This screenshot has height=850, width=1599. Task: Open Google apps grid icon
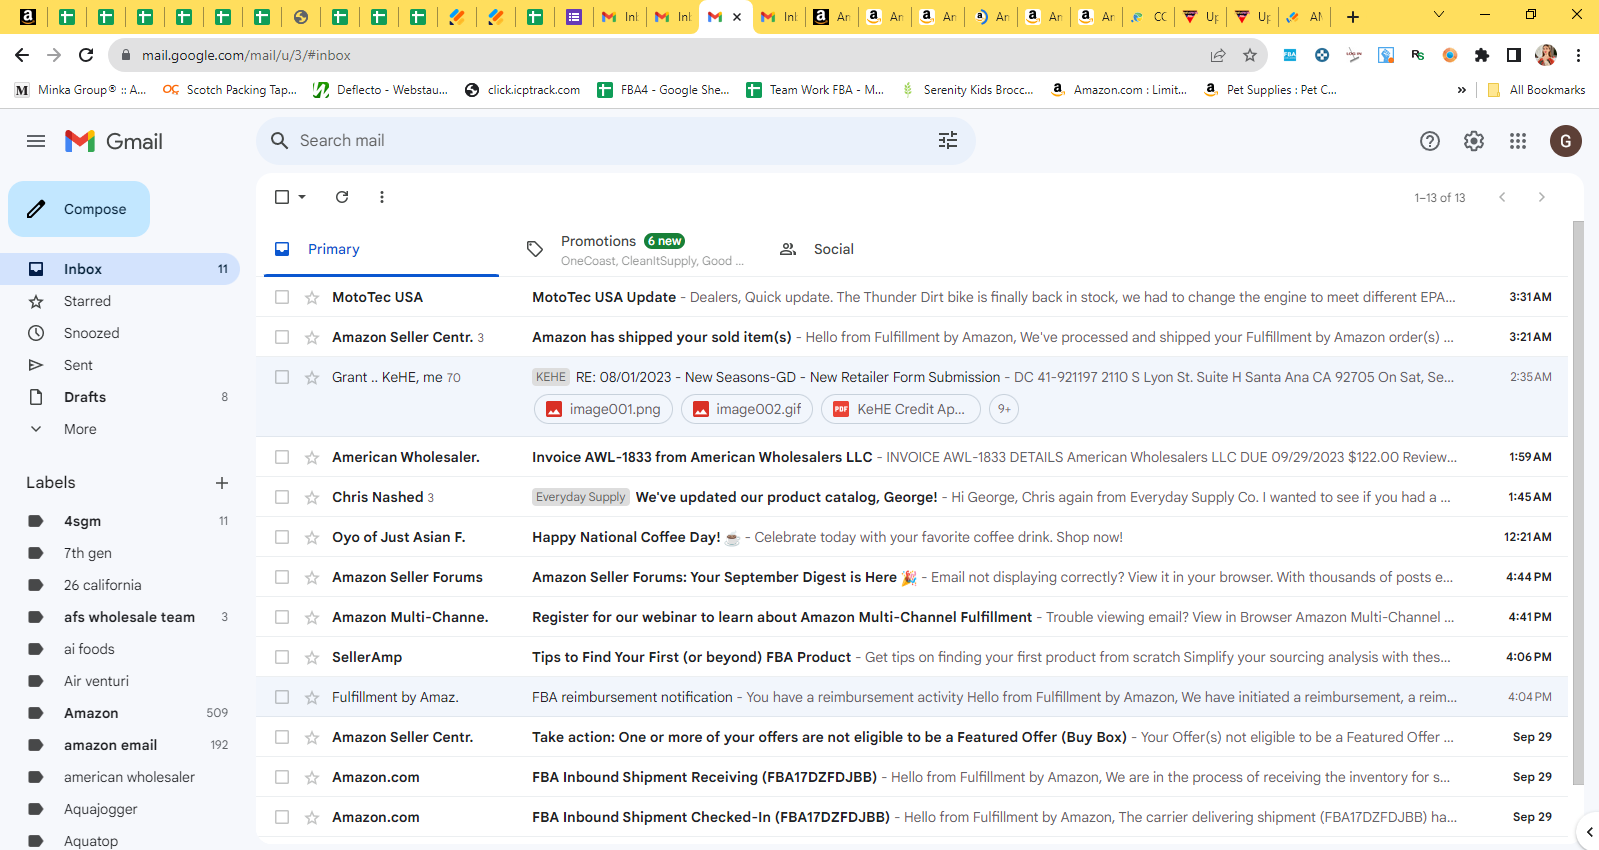(x=1518, y=141)
